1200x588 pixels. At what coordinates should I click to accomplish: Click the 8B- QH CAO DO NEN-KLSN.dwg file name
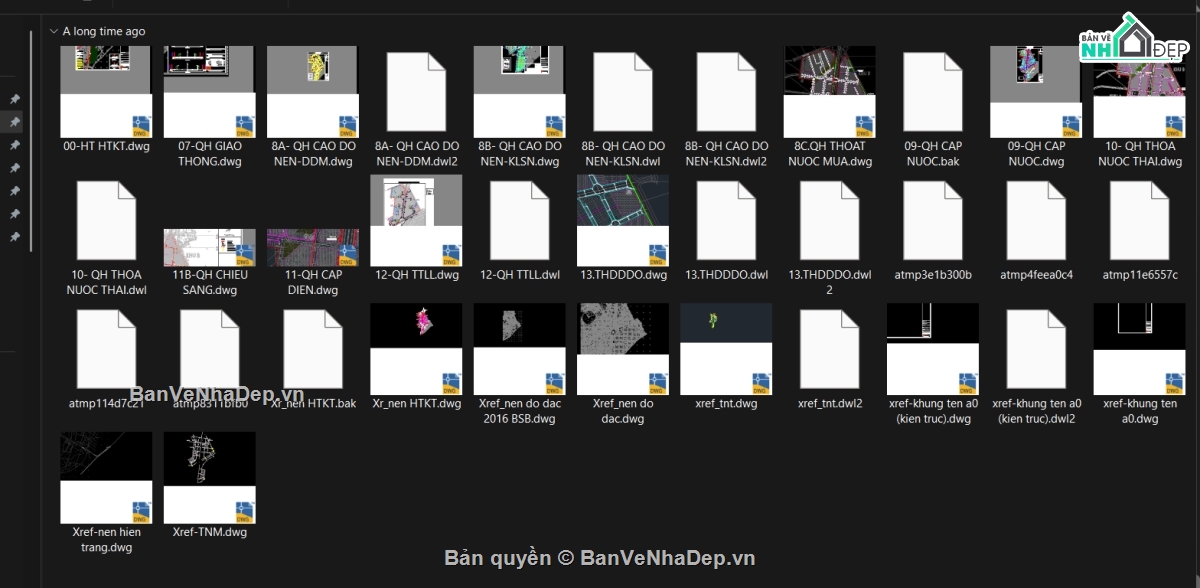(519, 153)
